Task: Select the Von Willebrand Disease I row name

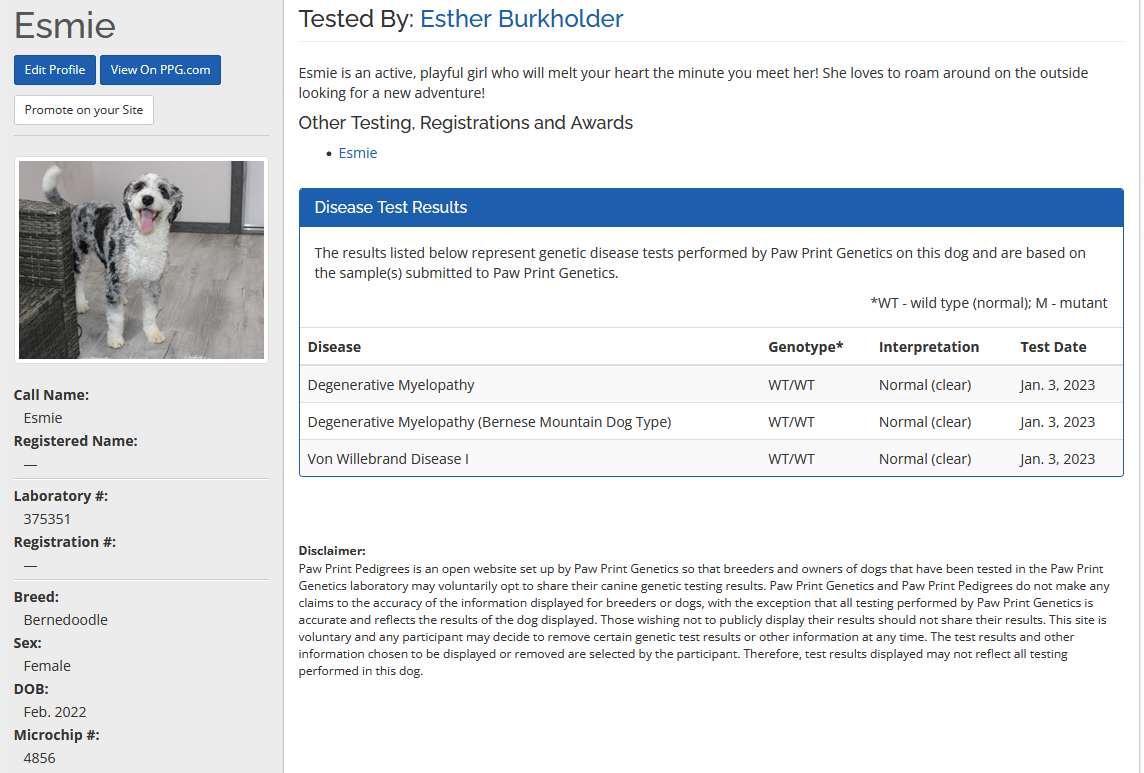Action: click(x=388, y=459)
